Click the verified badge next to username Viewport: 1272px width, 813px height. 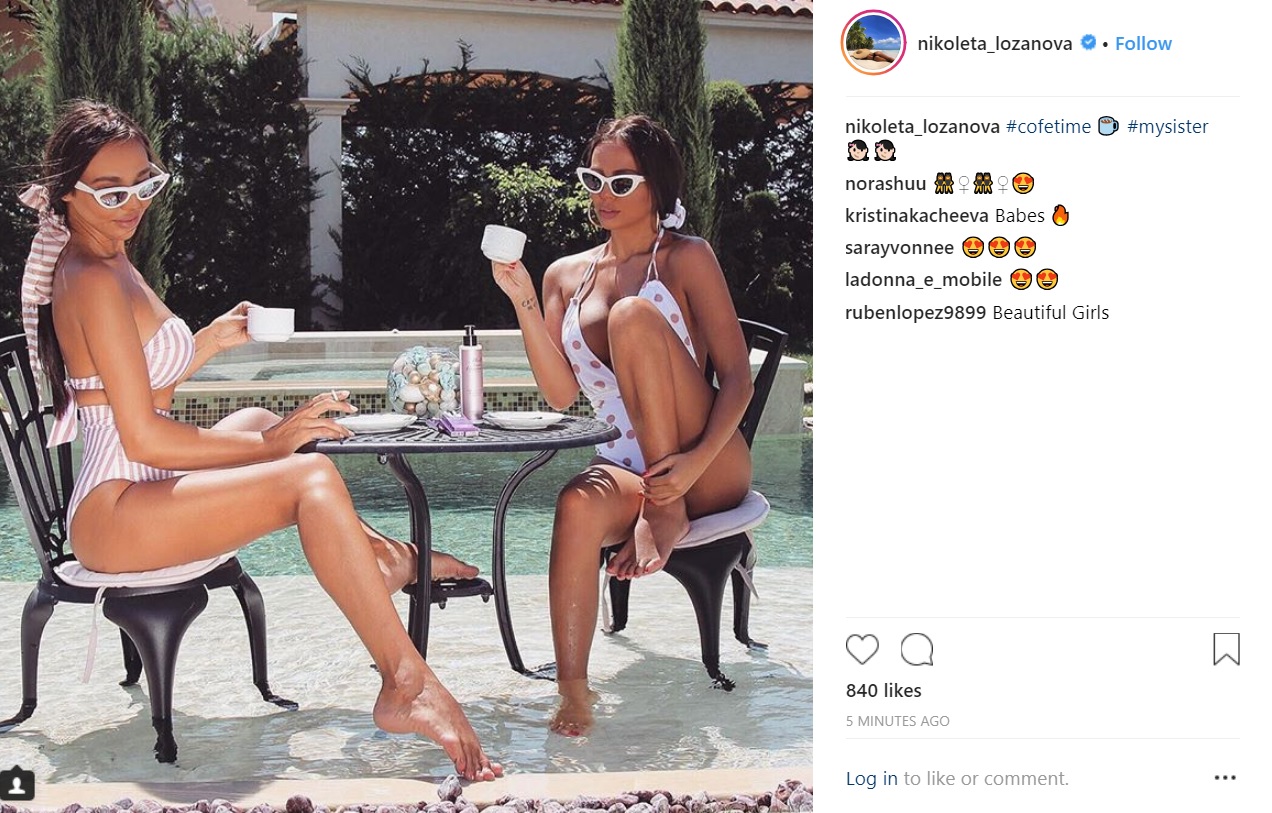[x=1088, y=43]
